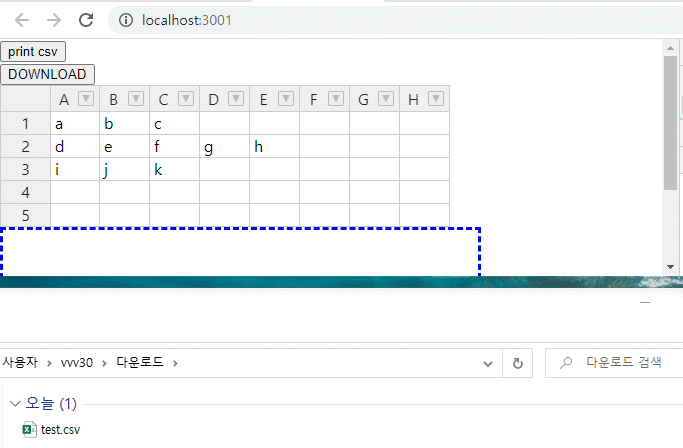Go back to the previous page
Viewport: 683px width, 448px height.
tap(22, 20)
